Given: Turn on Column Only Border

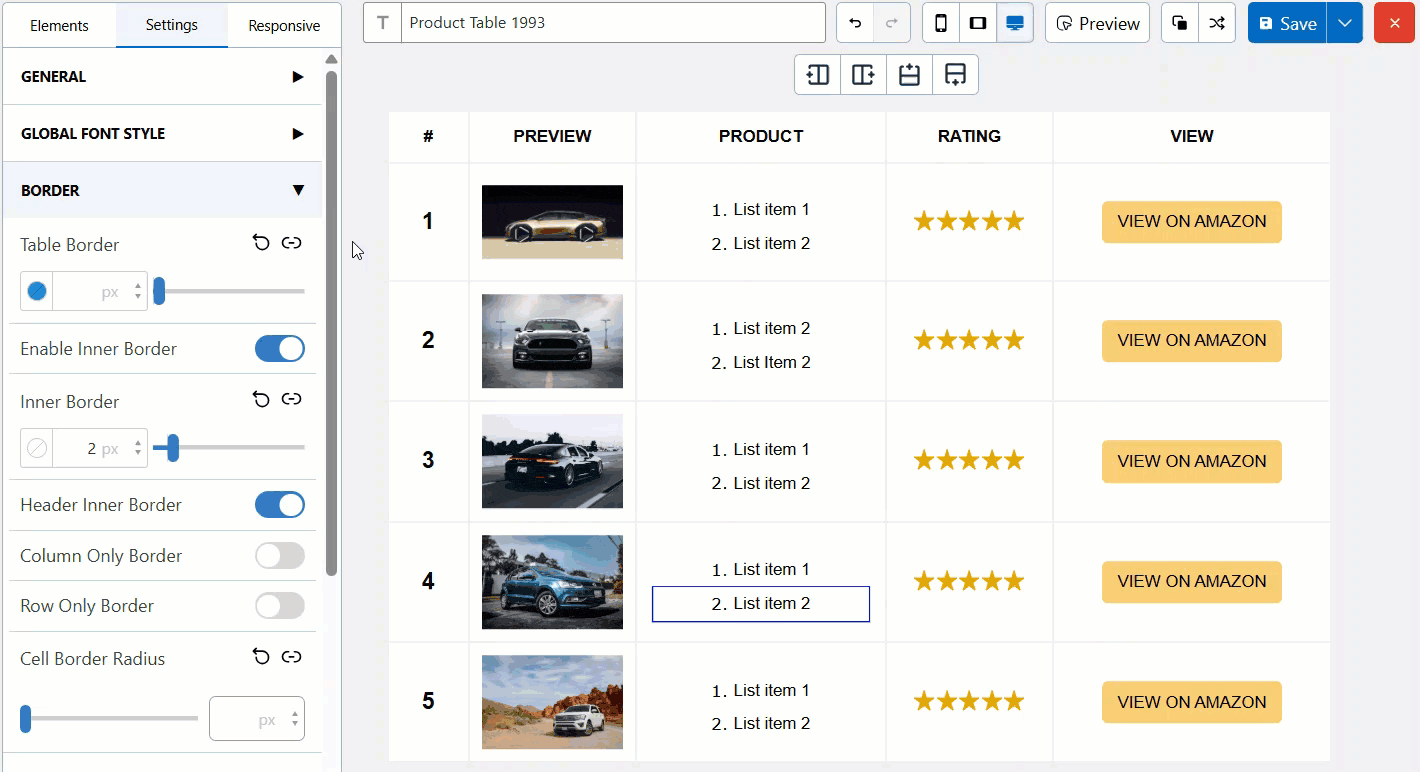Looking at the screenshot, I should coord(279,556).
